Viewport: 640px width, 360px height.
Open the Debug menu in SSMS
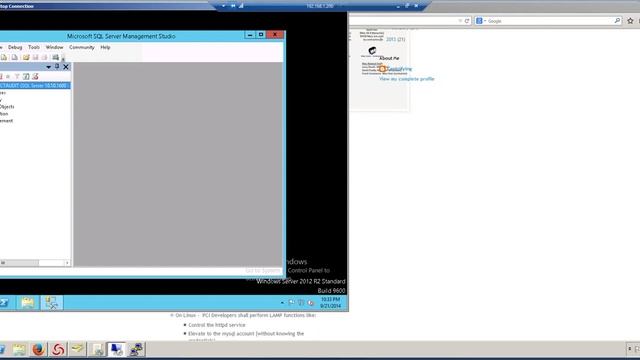coord(15,47)
